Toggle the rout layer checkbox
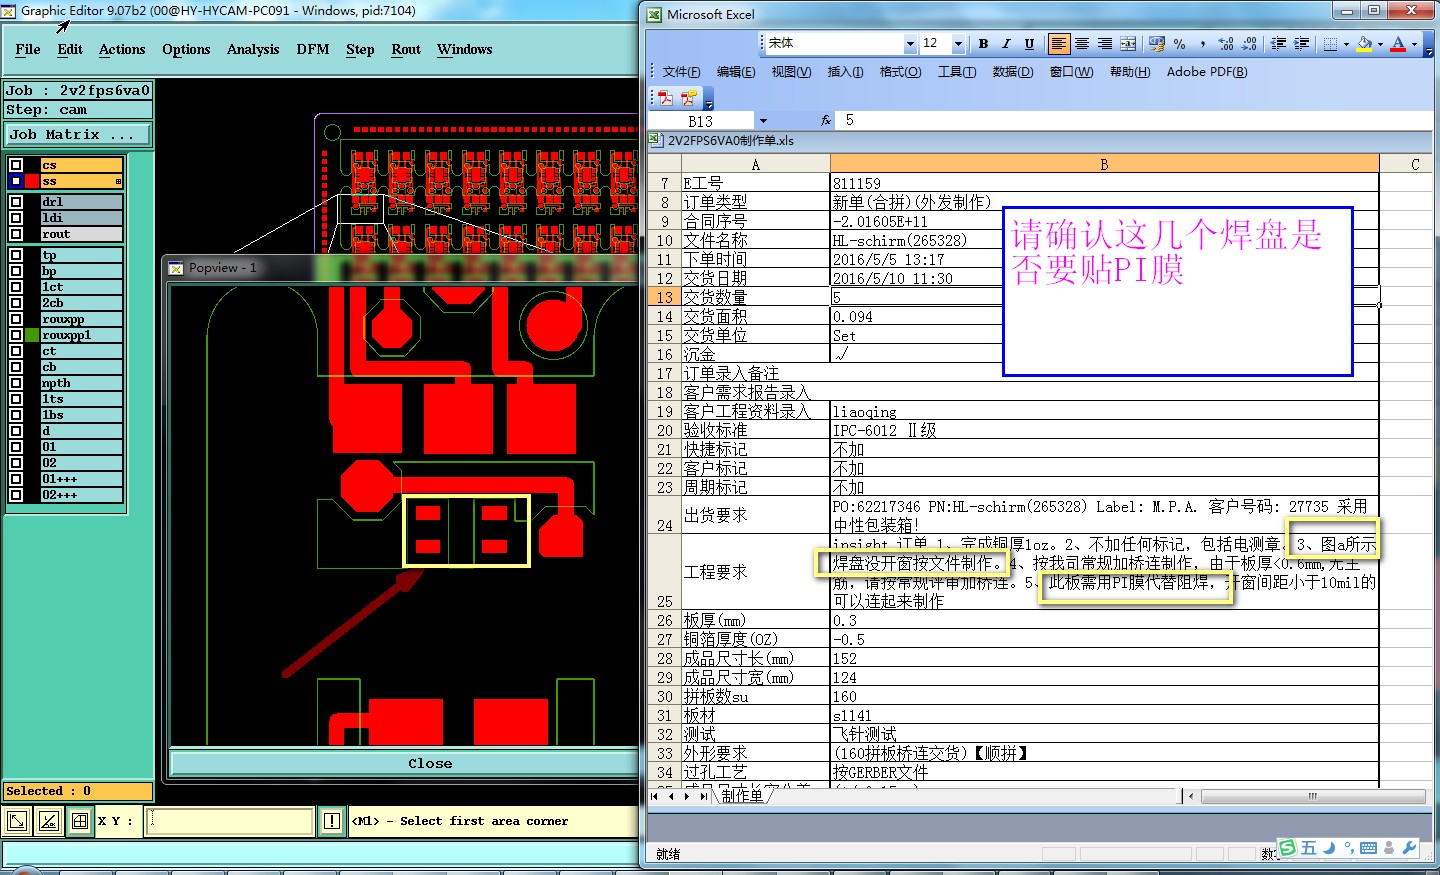Image resolution: width=1440 pixels, height=875 pixels. (16, 234)
